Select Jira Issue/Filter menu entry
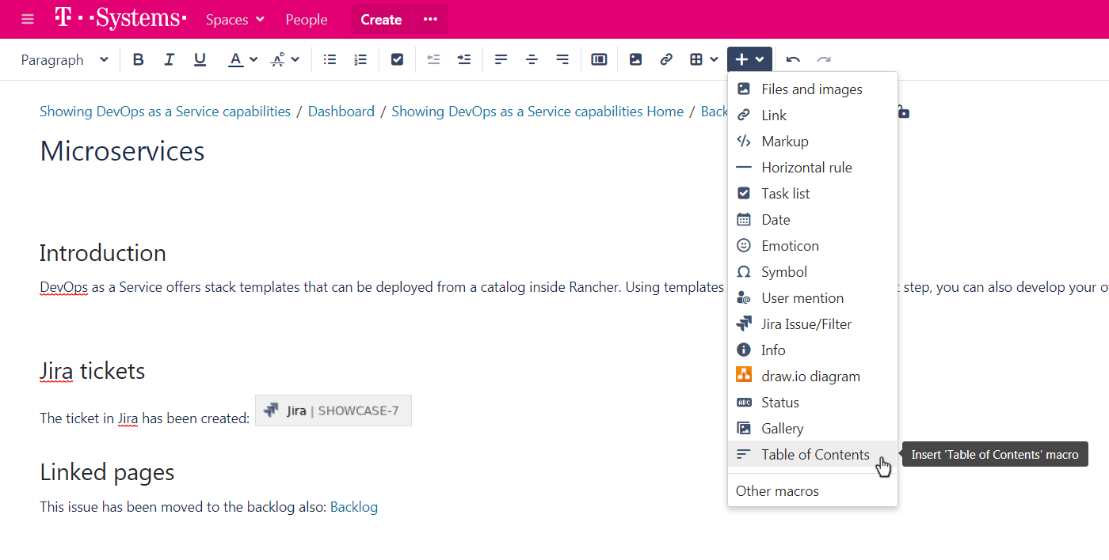Screen dimensions: 1109x560 pos(813,325)
